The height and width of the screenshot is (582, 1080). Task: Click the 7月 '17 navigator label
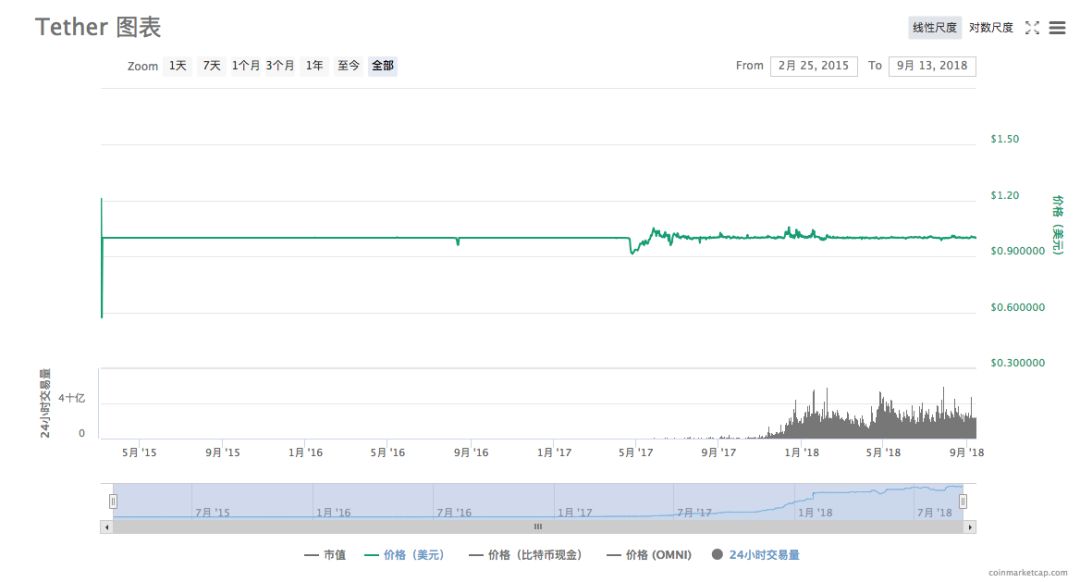pyautogui.click(x=694, y=512)
